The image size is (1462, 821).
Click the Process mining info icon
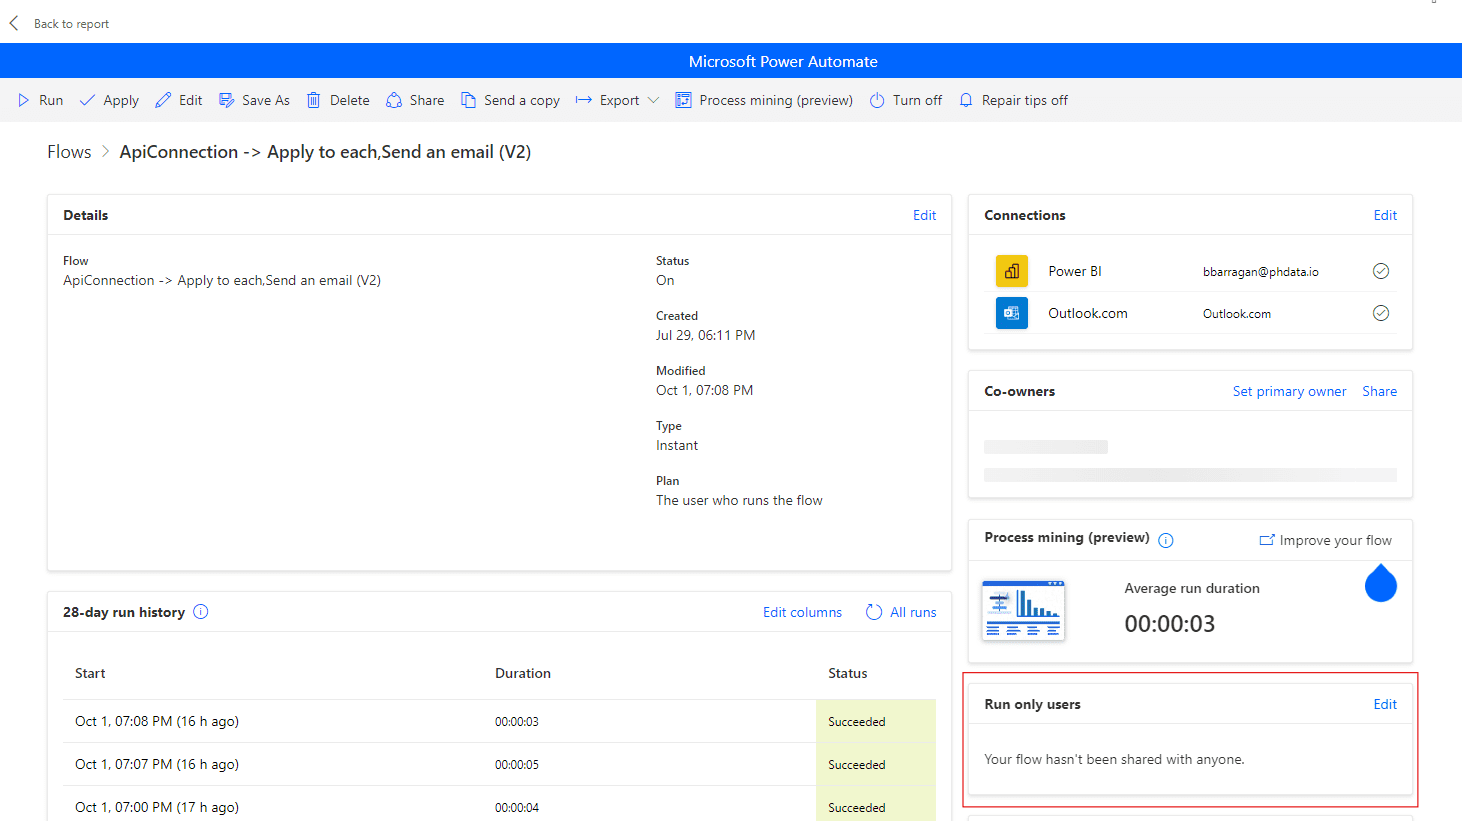(x=1166, y=540)
